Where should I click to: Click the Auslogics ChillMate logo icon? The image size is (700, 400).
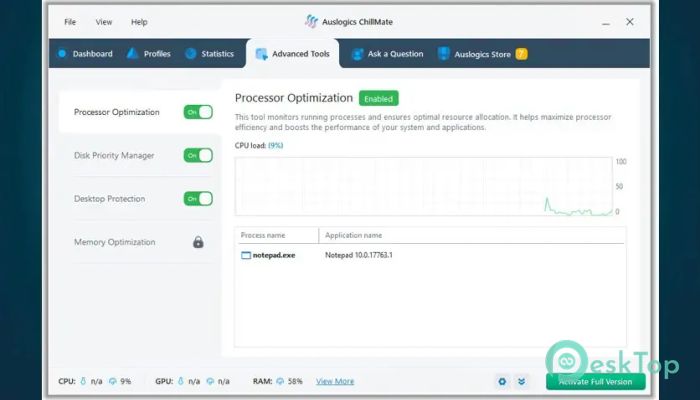[311, 21]
